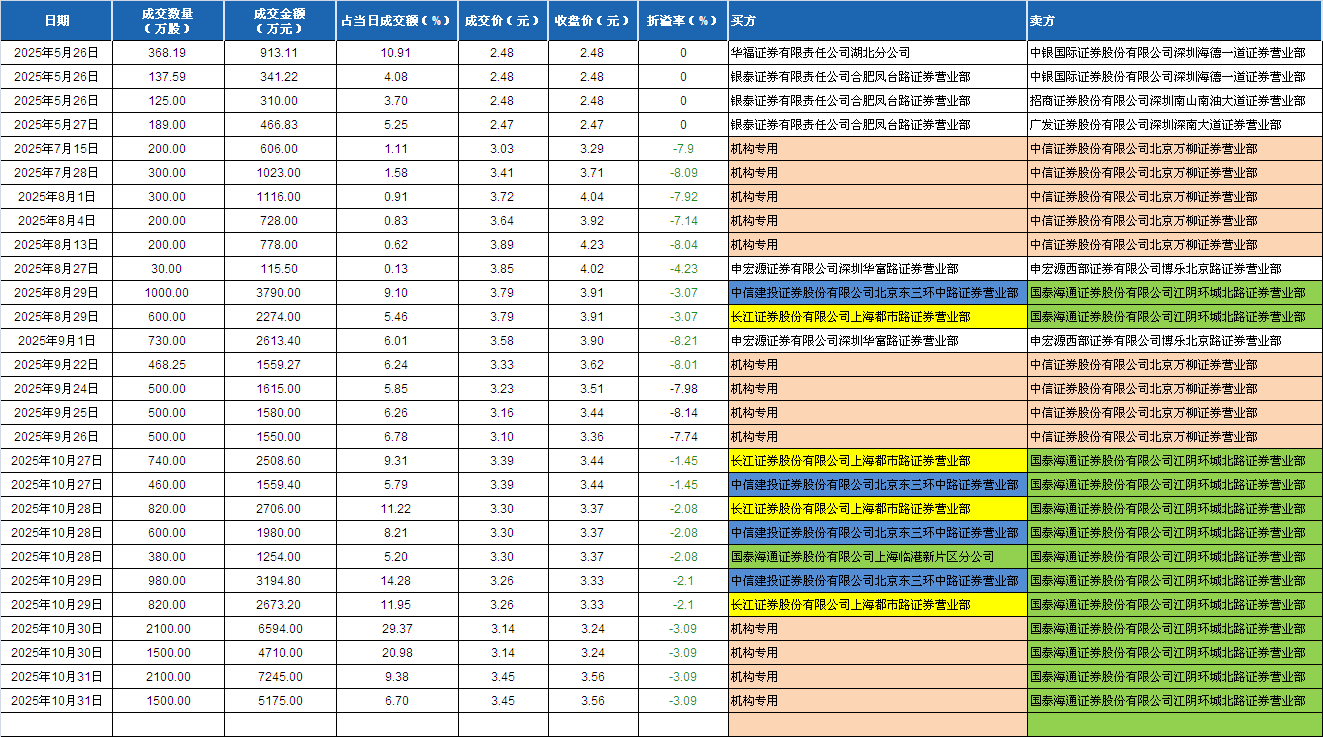
Task: Click the amount cell 913.11
Action: click(x=280, y=52)
